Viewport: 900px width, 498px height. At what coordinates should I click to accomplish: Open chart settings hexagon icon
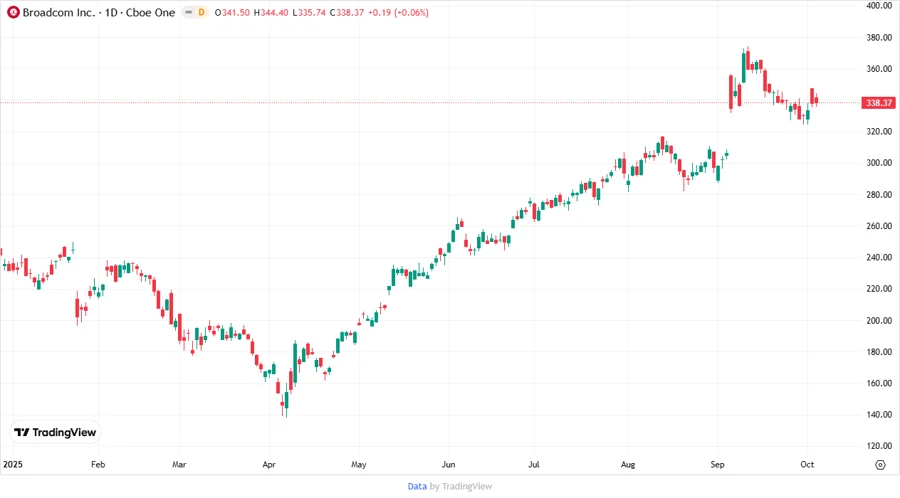tap(880, 465)
